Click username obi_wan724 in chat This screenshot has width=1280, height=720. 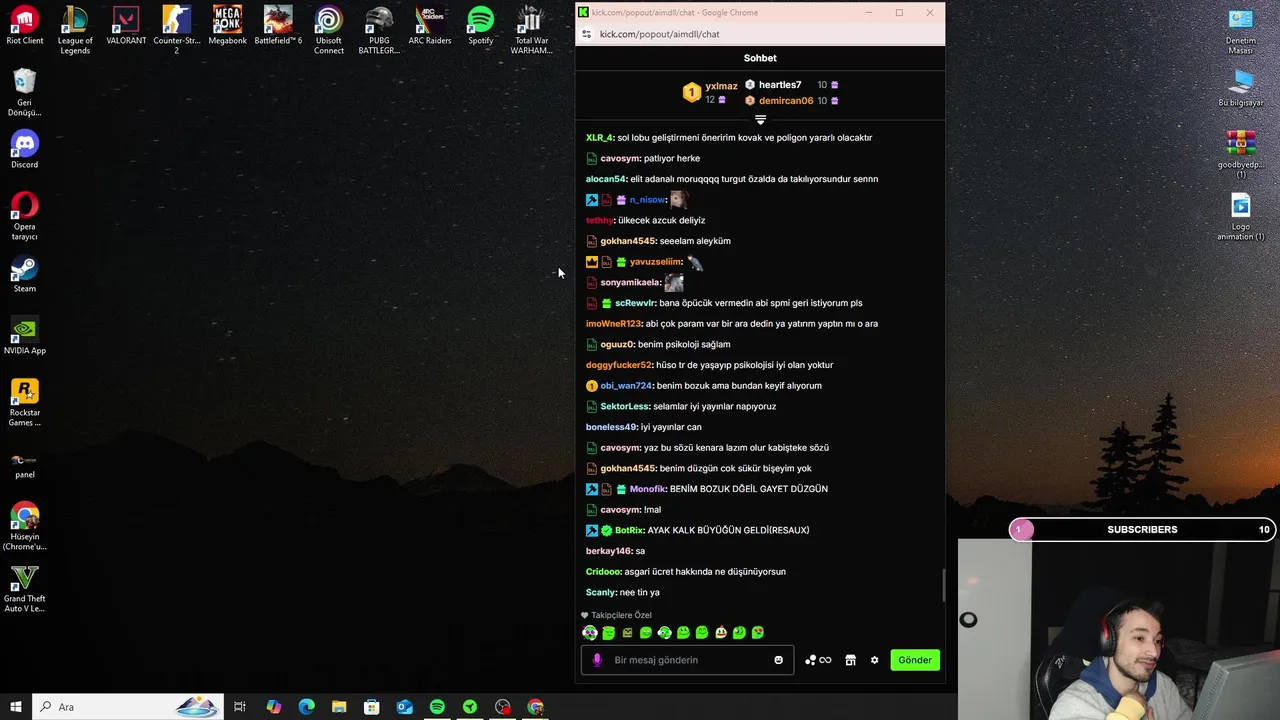[626, 386]
